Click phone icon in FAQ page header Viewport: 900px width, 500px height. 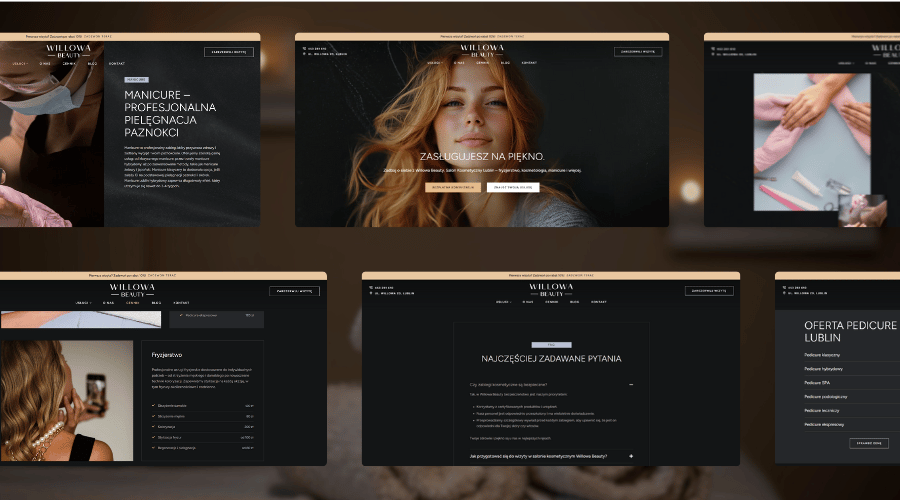click(x=370, y=288)
